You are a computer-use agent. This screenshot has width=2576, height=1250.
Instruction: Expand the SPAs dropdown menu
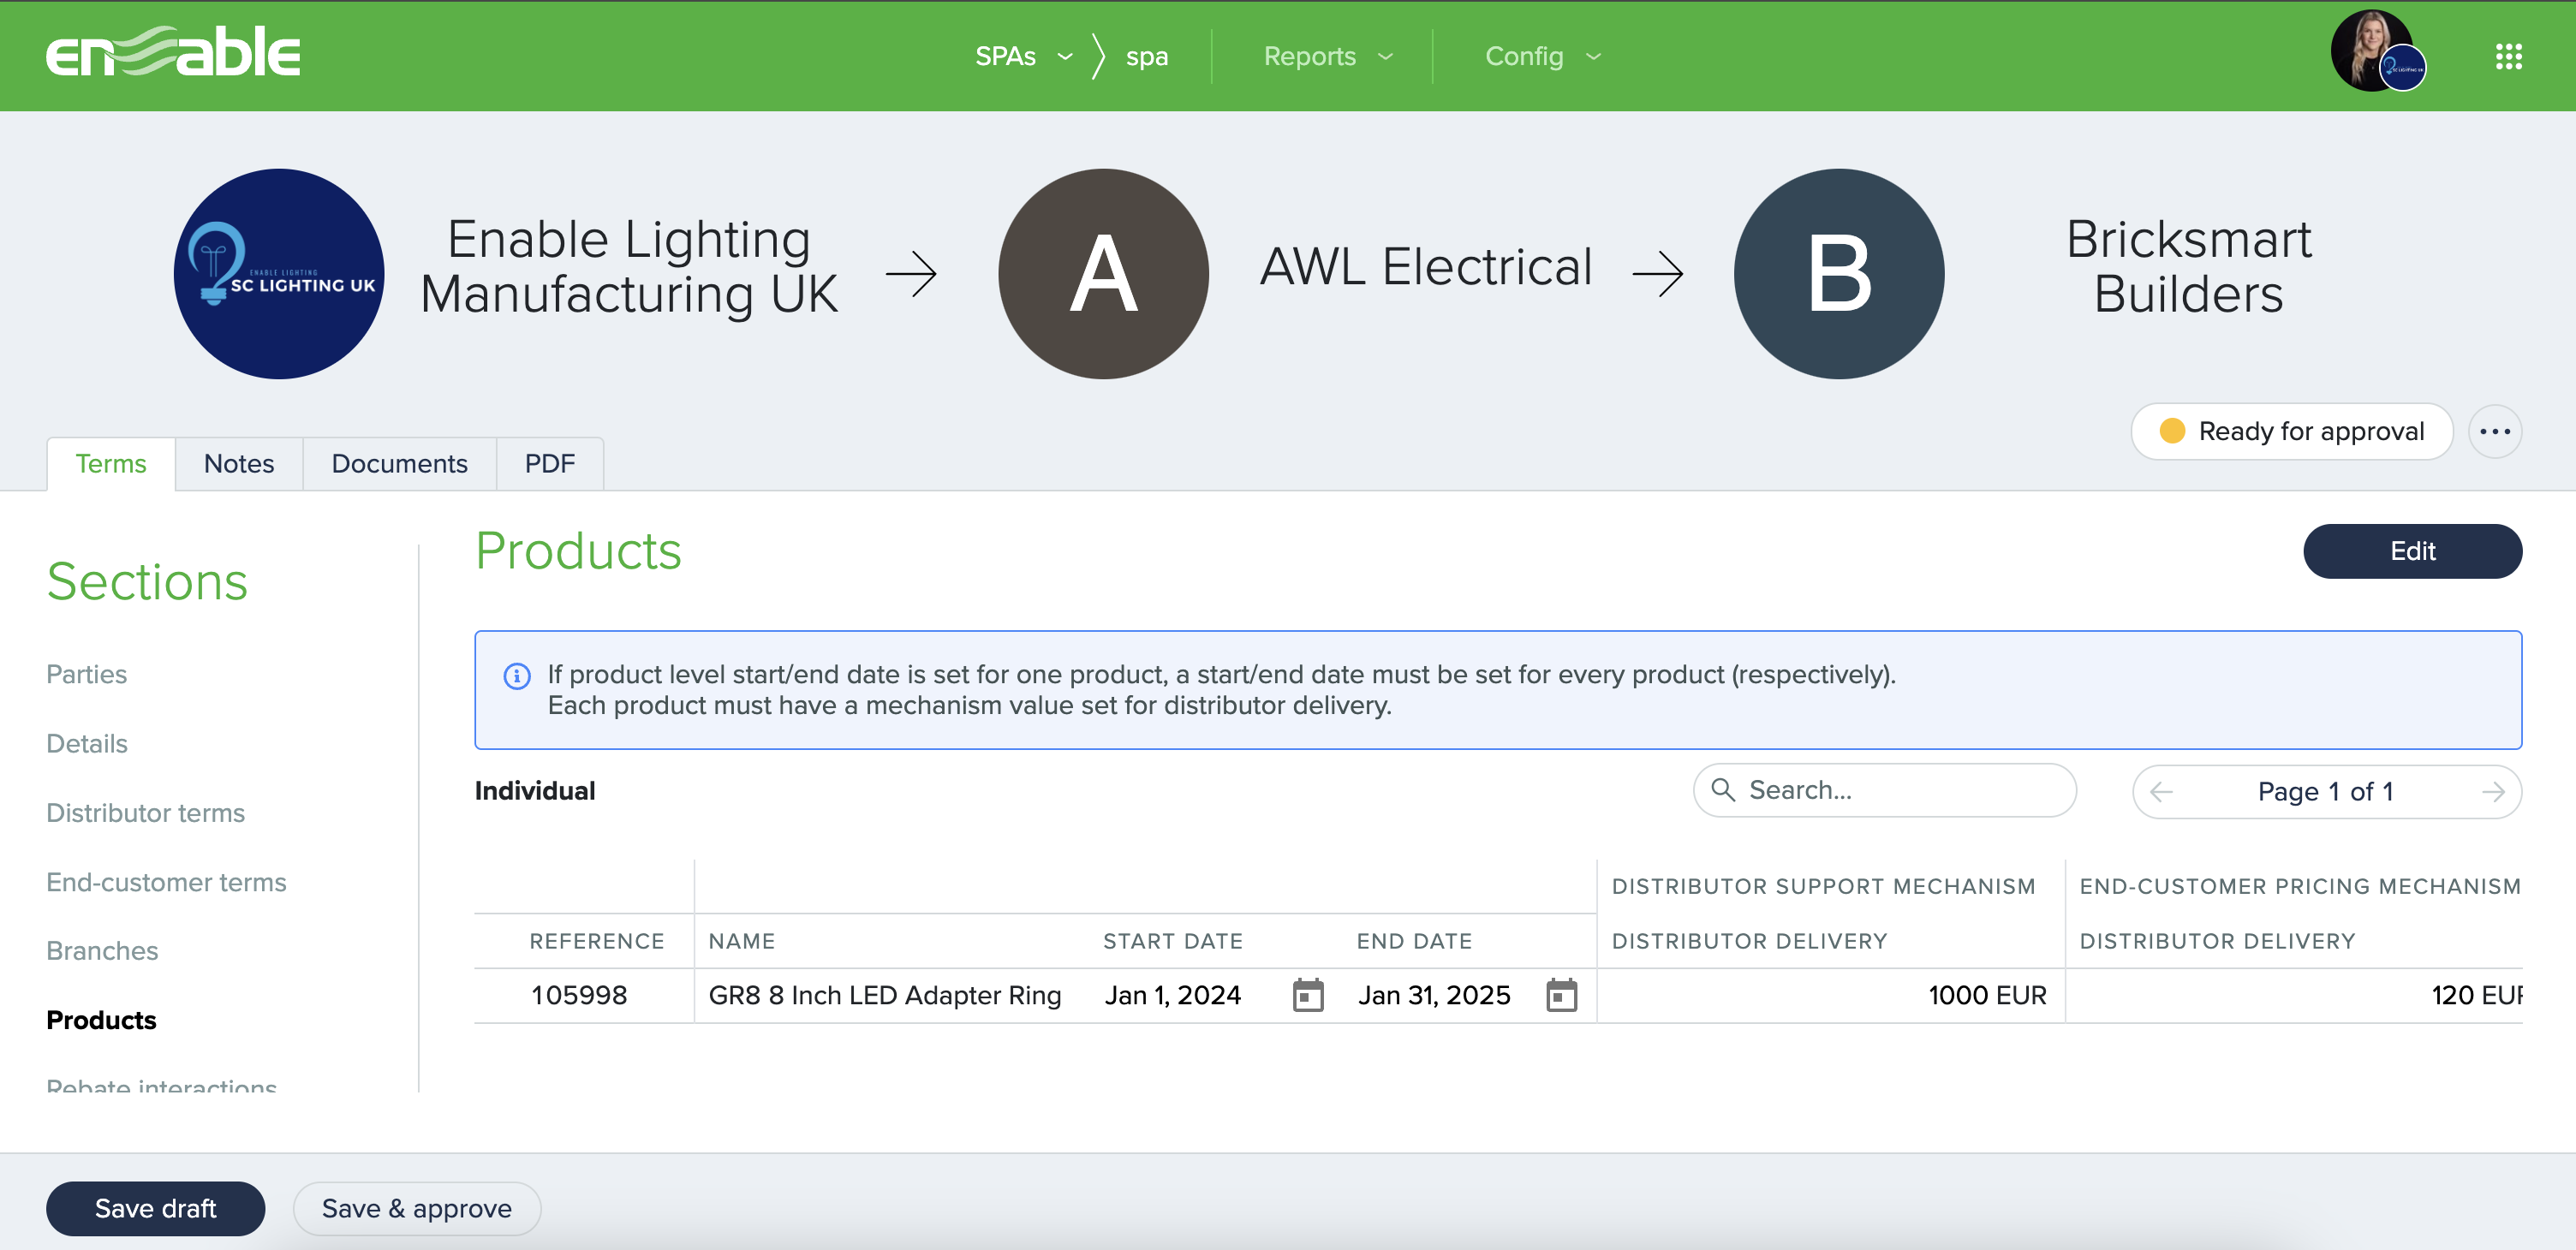point(1023,57)
